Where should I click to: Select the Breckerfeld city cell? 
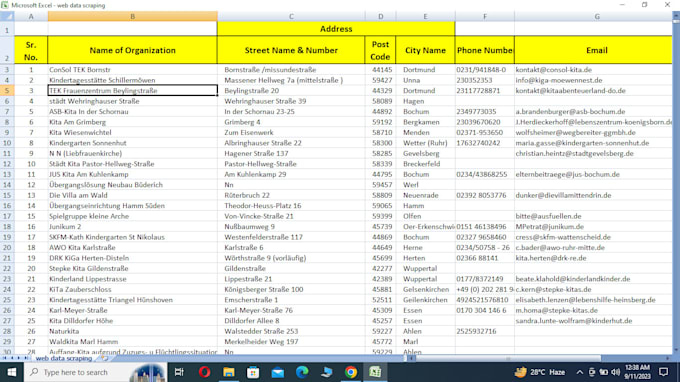[425, 164]
